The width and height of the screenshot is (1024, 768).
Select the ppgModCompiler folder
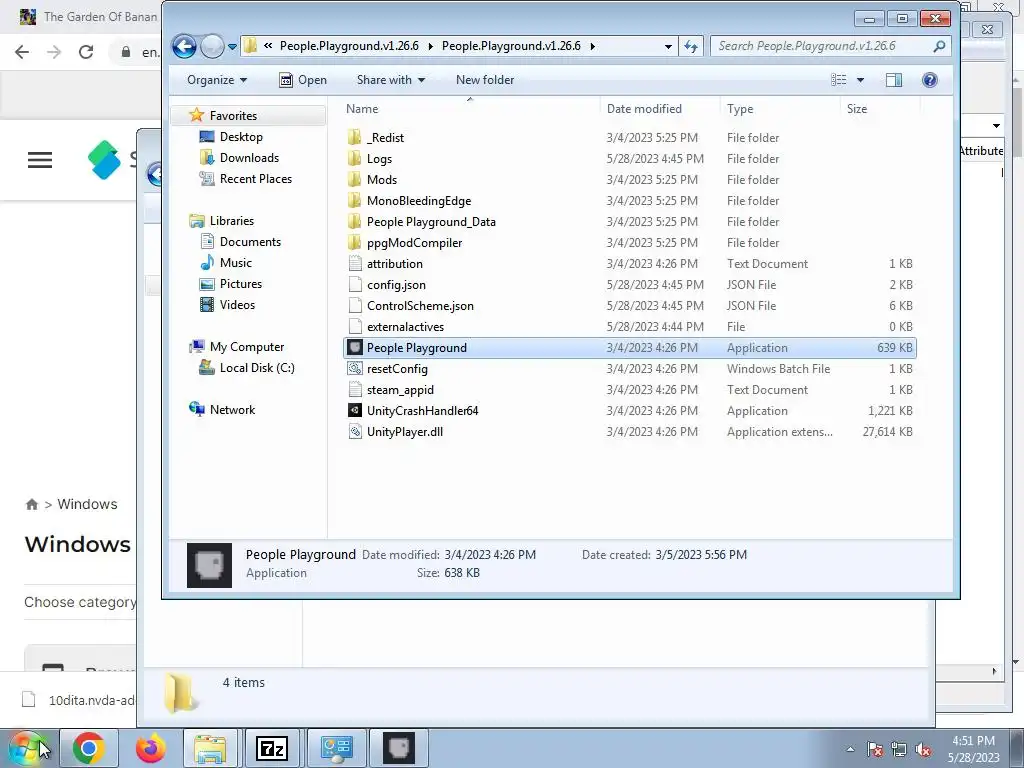414,242
